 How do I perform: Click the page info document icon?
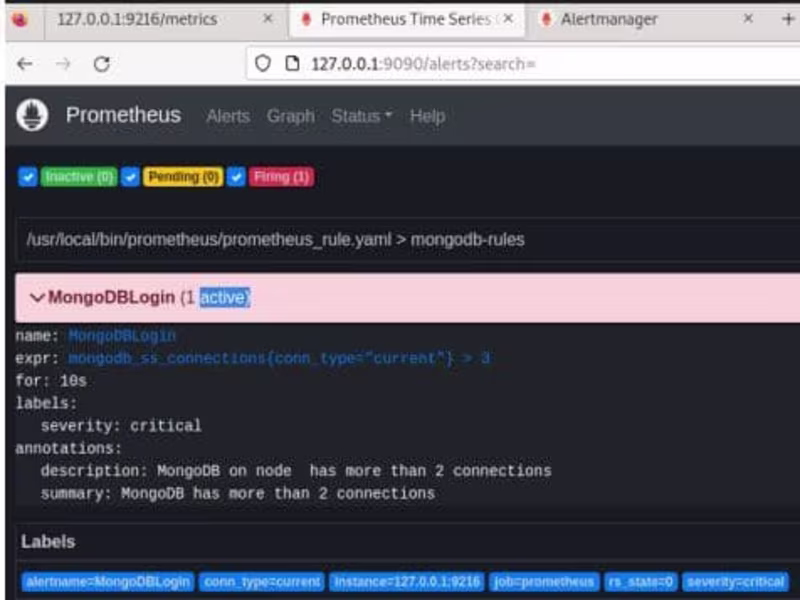292,64
